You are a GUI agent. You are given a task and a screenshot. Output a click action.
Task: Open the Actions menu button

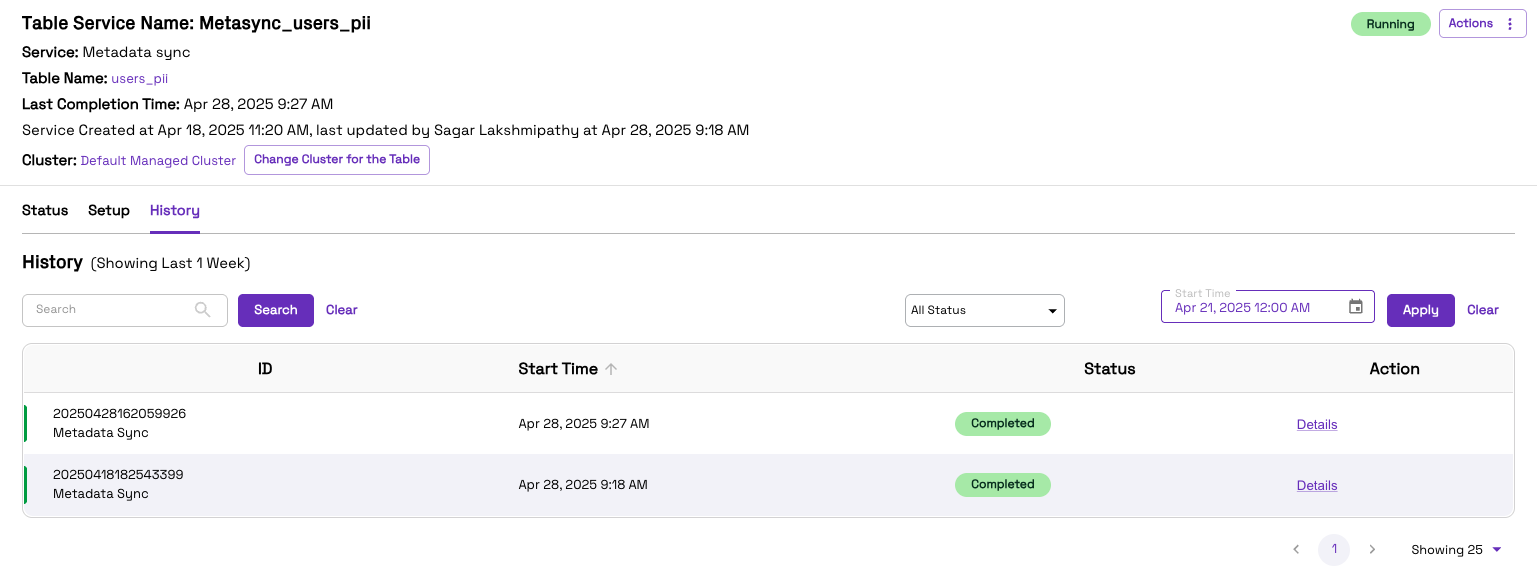(1483, 24)
